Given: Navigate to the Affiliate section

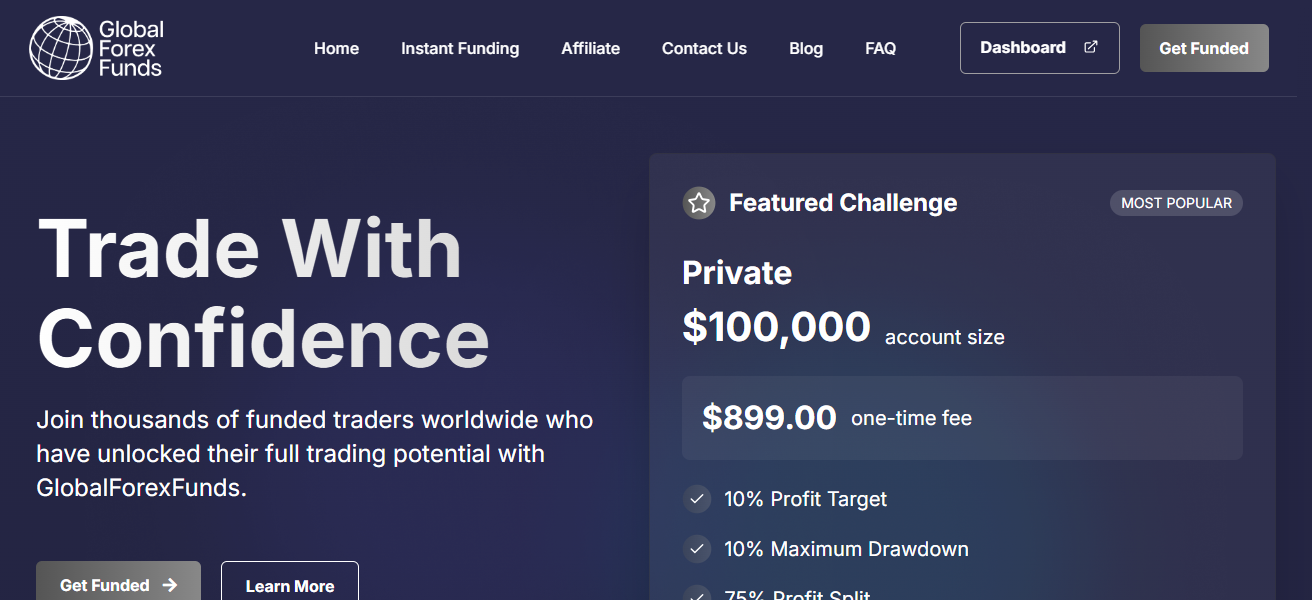Looking at the screenshot, I should (590, 48).
